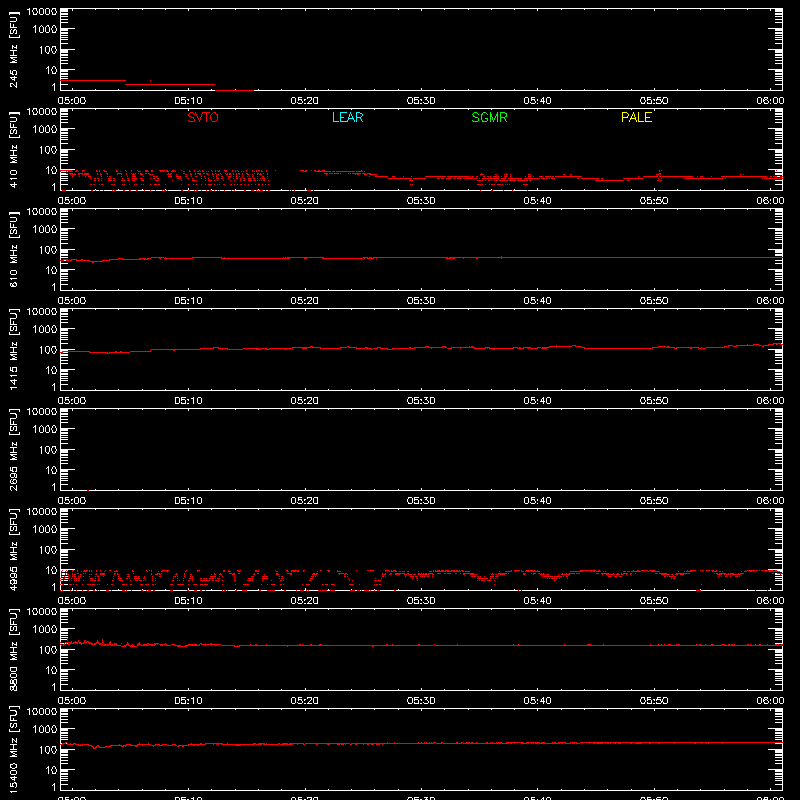This screenshot has height=800, width=800.
Task: Select the '15400 MHz [SFU]' axis title
Action: click(13, 750)
